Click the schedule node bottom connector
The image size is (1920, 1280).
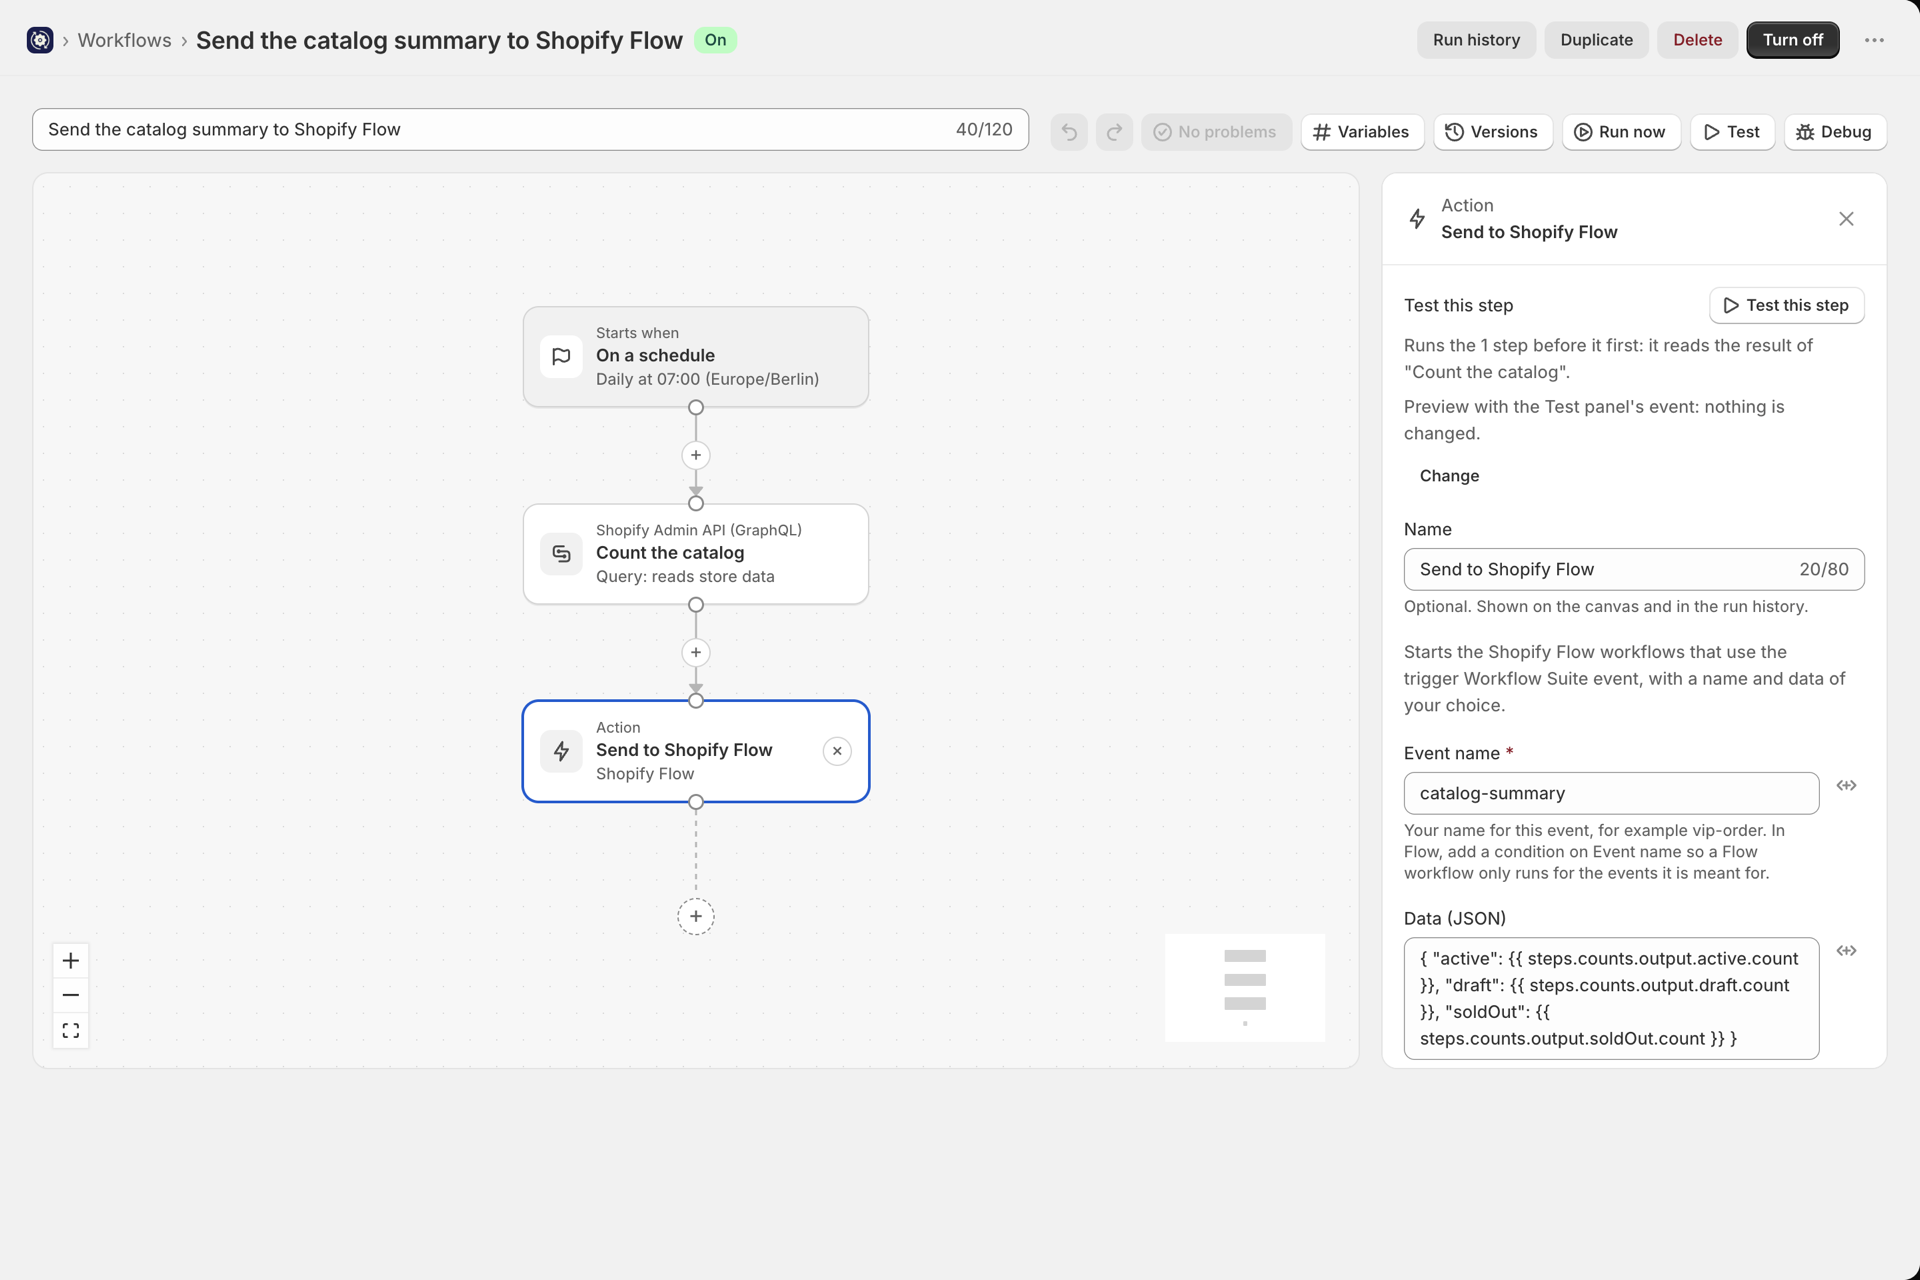click(x=696, y=407)
